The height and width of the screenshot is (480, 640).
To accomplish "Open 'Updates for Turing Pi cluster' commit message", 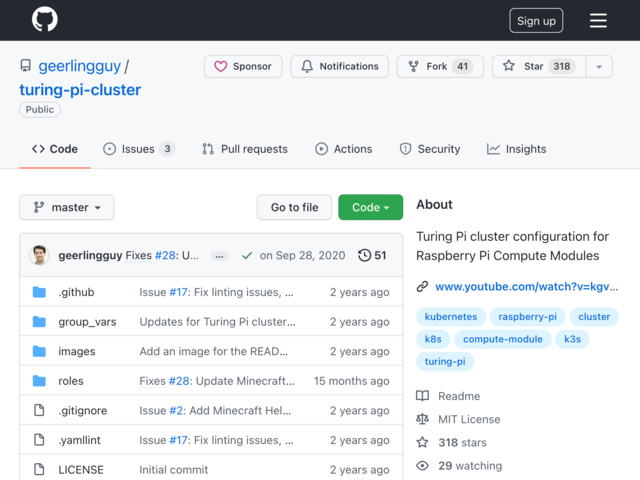I will [218, 322].
